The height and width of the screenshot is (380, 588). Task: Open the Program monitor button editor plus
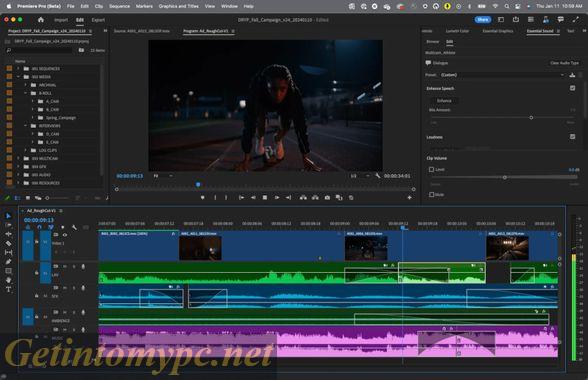410,197
